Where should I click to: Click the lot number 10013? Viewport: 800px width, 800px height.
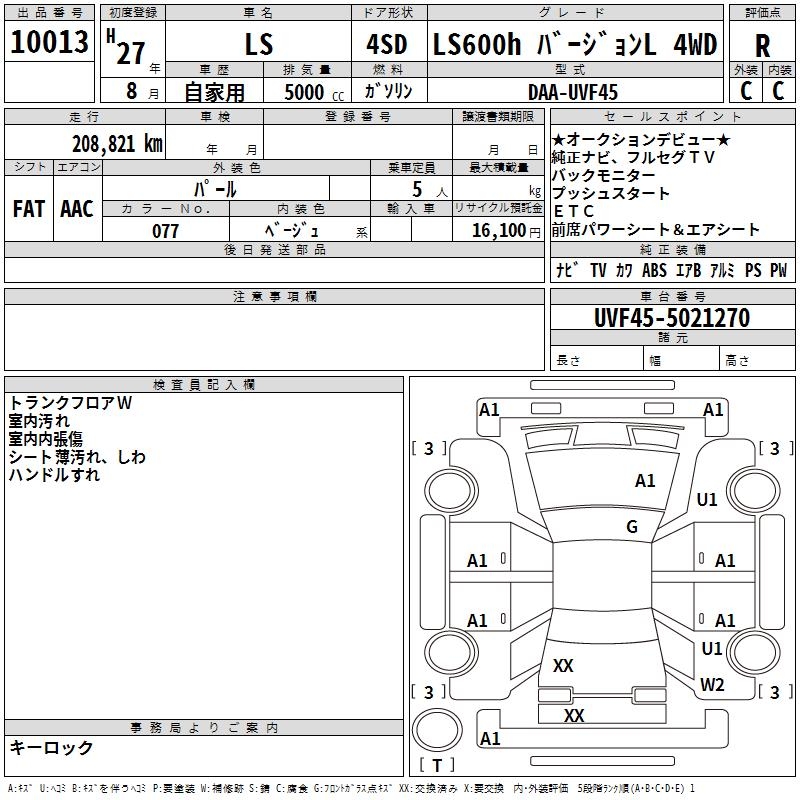[x=50, y=43]
